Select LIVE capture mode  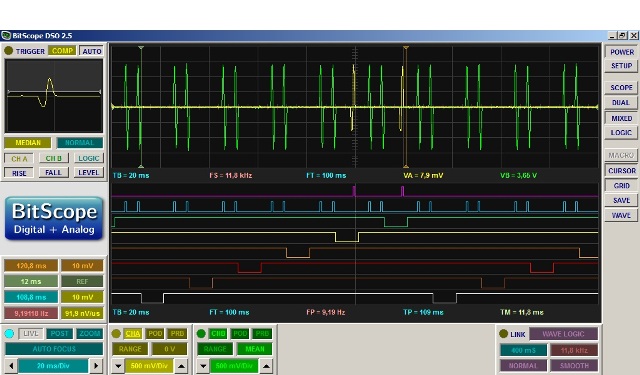click(31, 334)
